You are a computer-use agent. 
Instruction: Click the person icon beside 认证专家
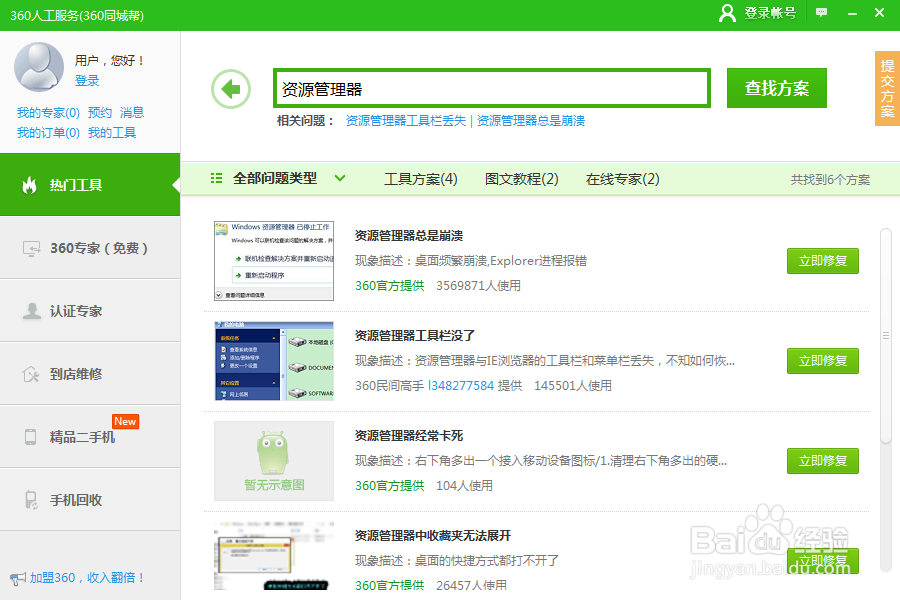click(32, 311)
